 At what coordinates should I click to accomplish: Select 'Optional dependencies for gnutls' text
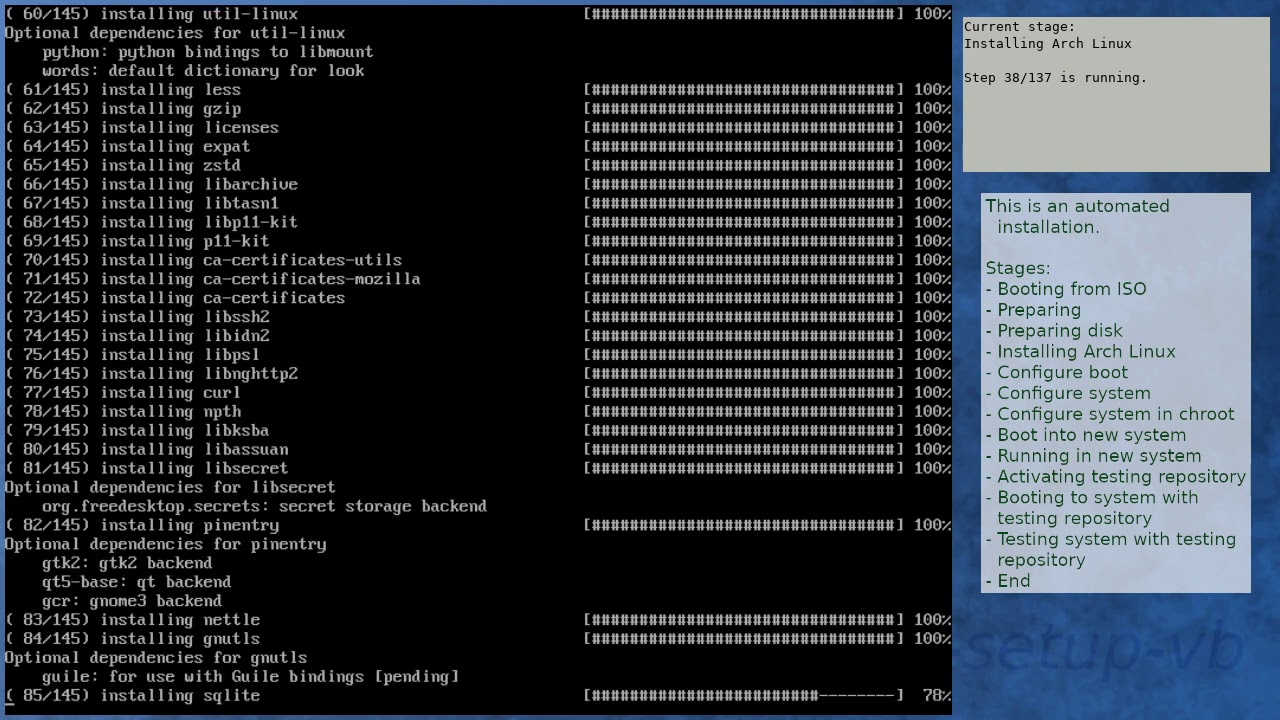tap(155, 658)
